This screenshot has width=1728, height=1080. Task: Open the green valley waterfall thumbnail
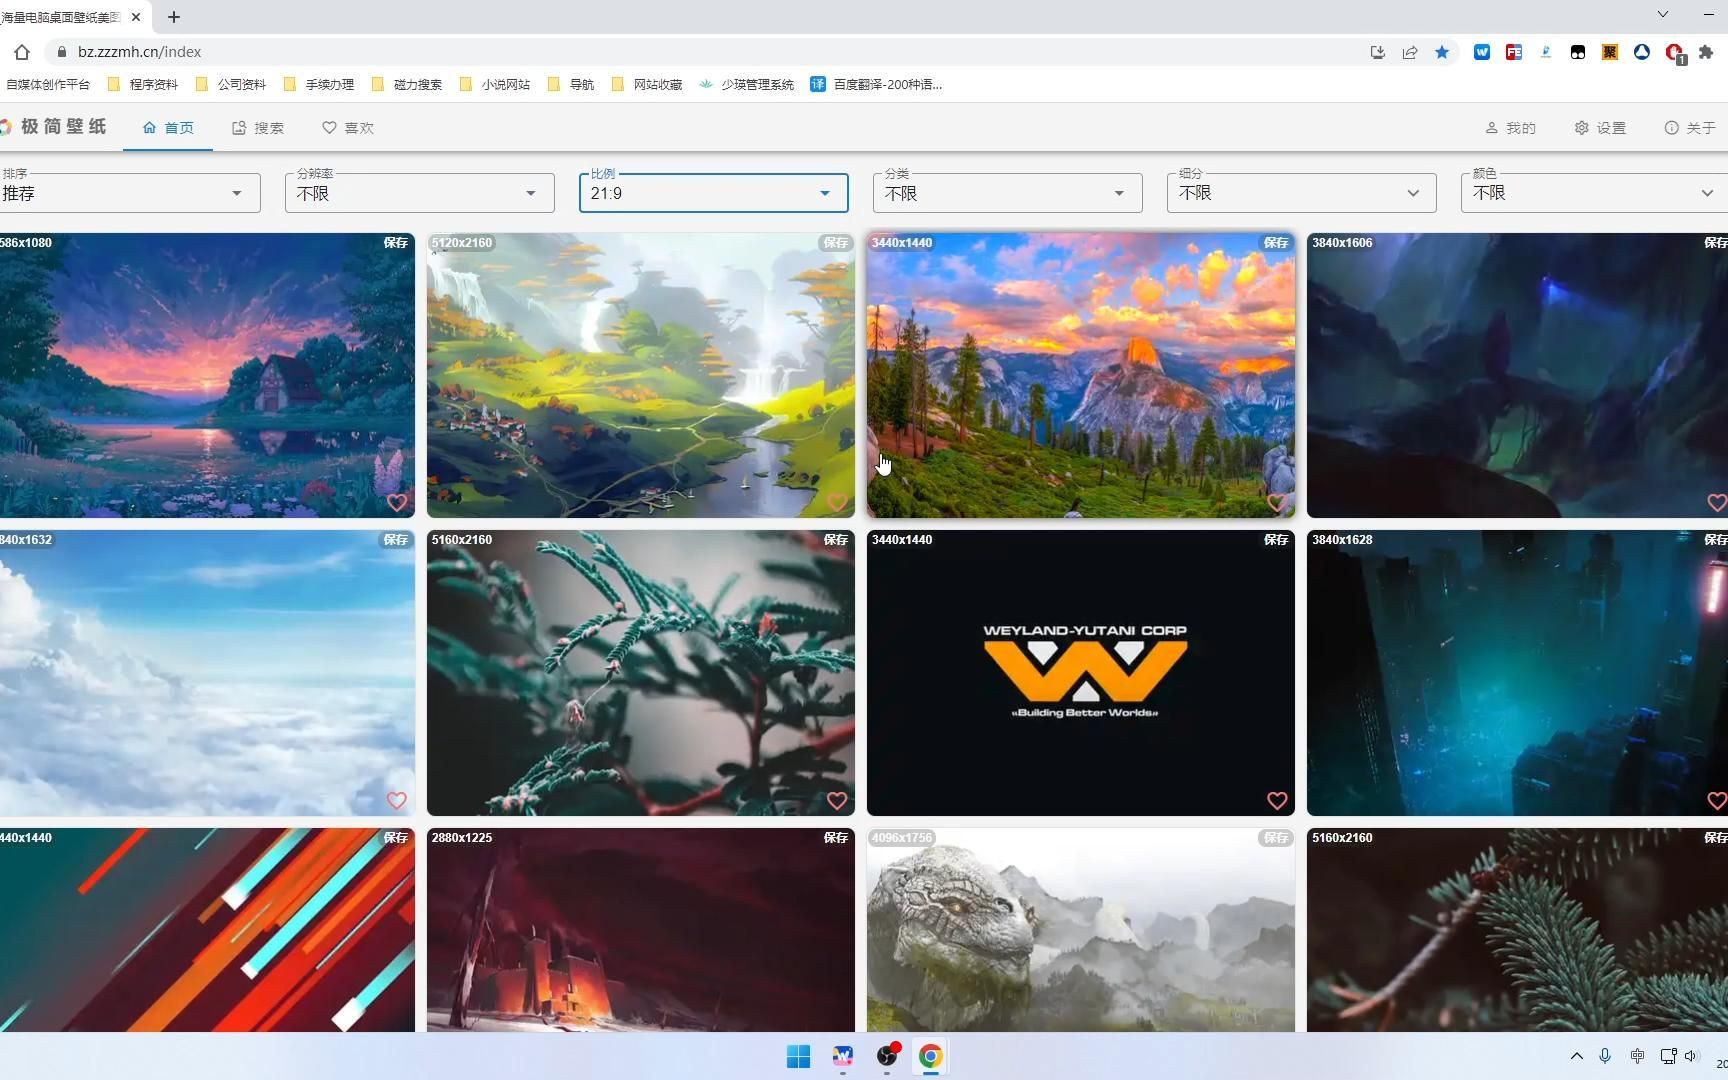pos(641,376)
